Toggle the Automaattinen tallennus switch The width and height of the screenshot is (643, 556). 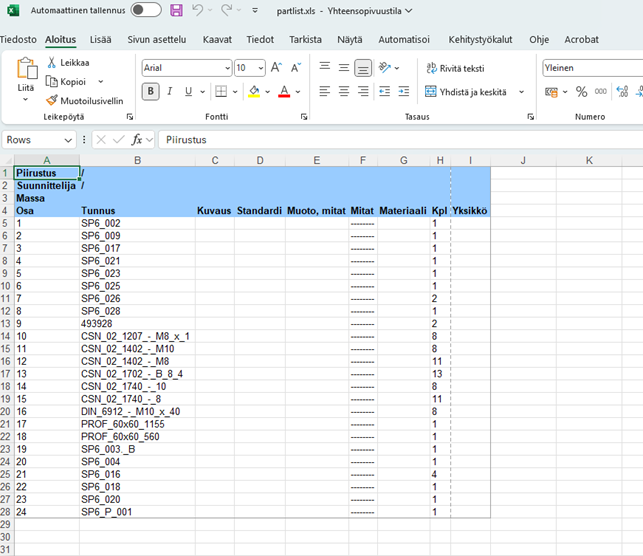[x=145, y=10]
